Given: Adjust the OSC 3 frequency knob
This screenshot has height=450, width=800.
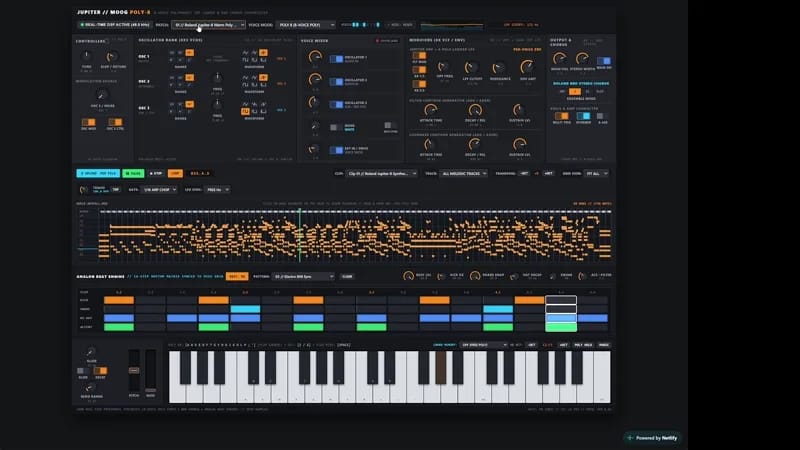Looking at the screenshot, I should 217,105.
